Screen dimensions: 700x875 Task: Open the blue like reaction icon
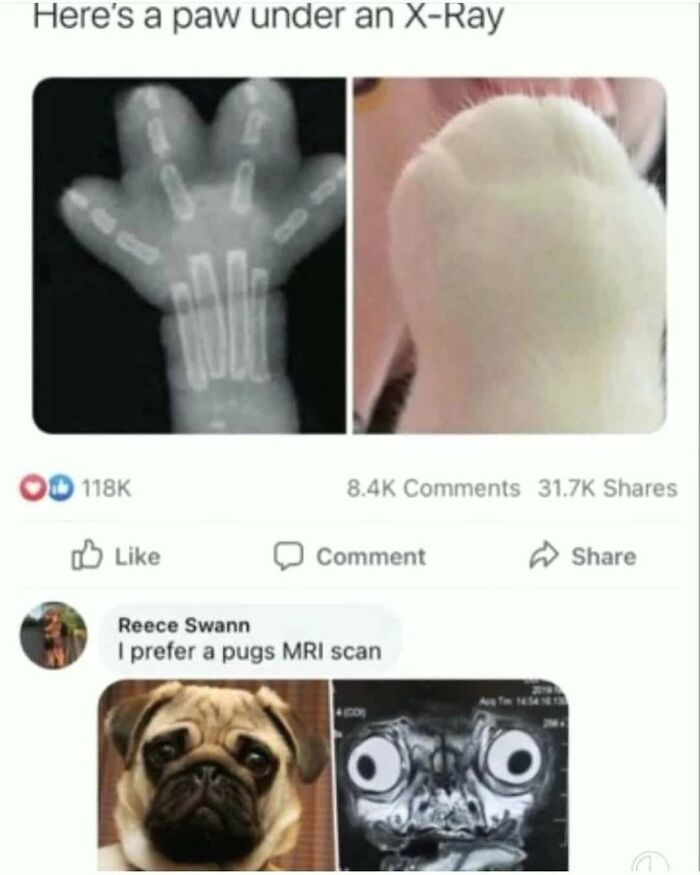coord(60,488)
